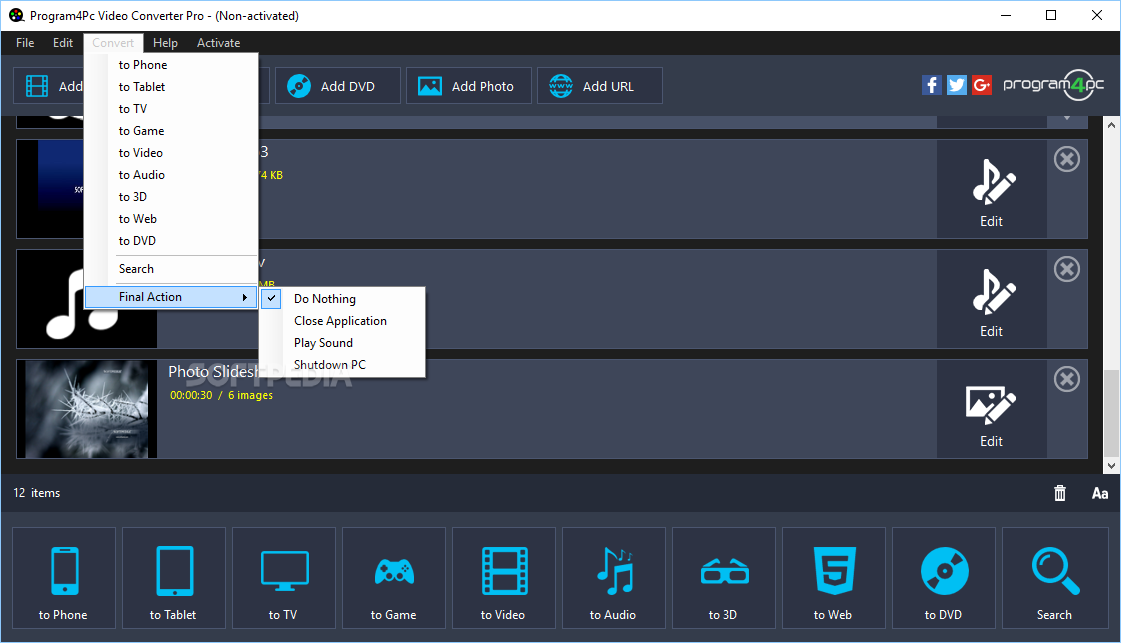Click the music note thumbnail
Image resolution: width=1121 pixels, height=643 pixels.
pyautogui.click(x=87, y=299)
